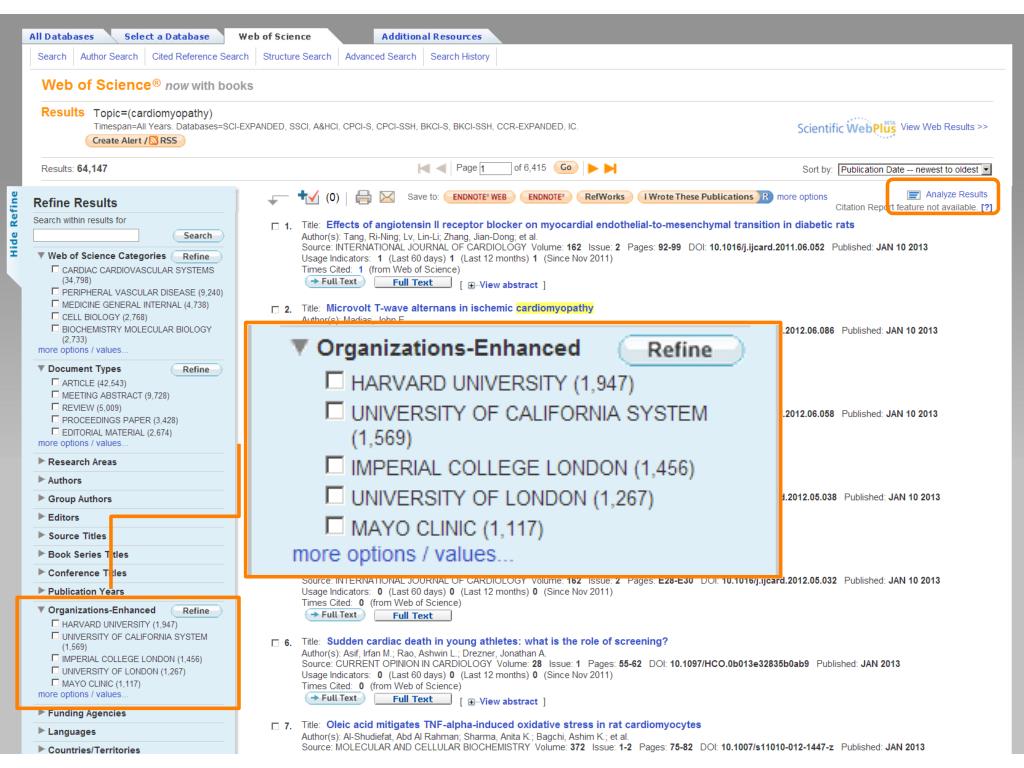Viewport: 1024px width, 768px height.
Task: Check Peripheral Vascular Disease category
Action: click(56, 291)
